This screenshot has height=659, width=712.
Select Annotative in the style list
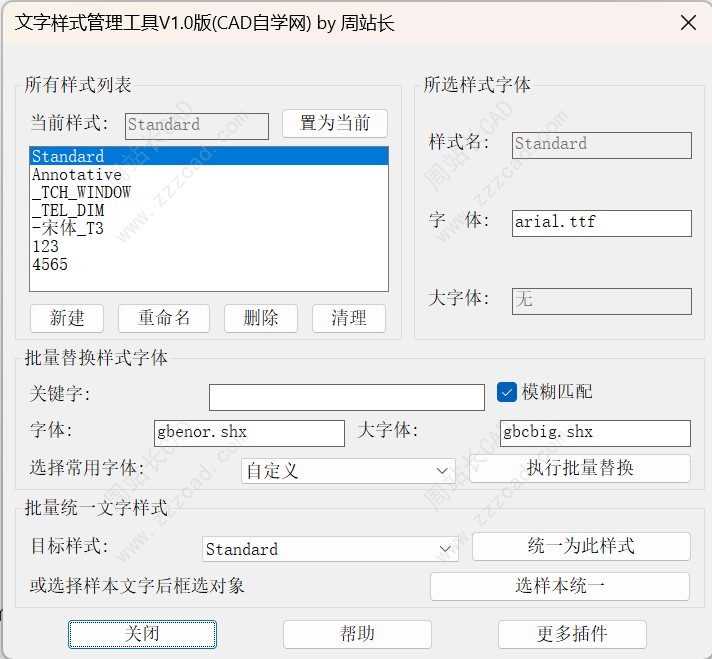pos(77,175)
